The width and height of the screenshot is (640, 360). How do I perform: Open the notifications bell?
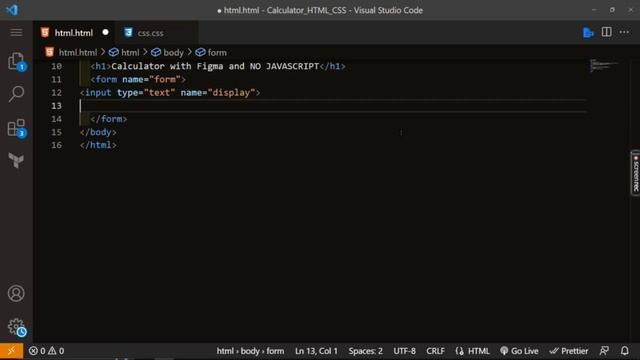[x=624, y=351]
